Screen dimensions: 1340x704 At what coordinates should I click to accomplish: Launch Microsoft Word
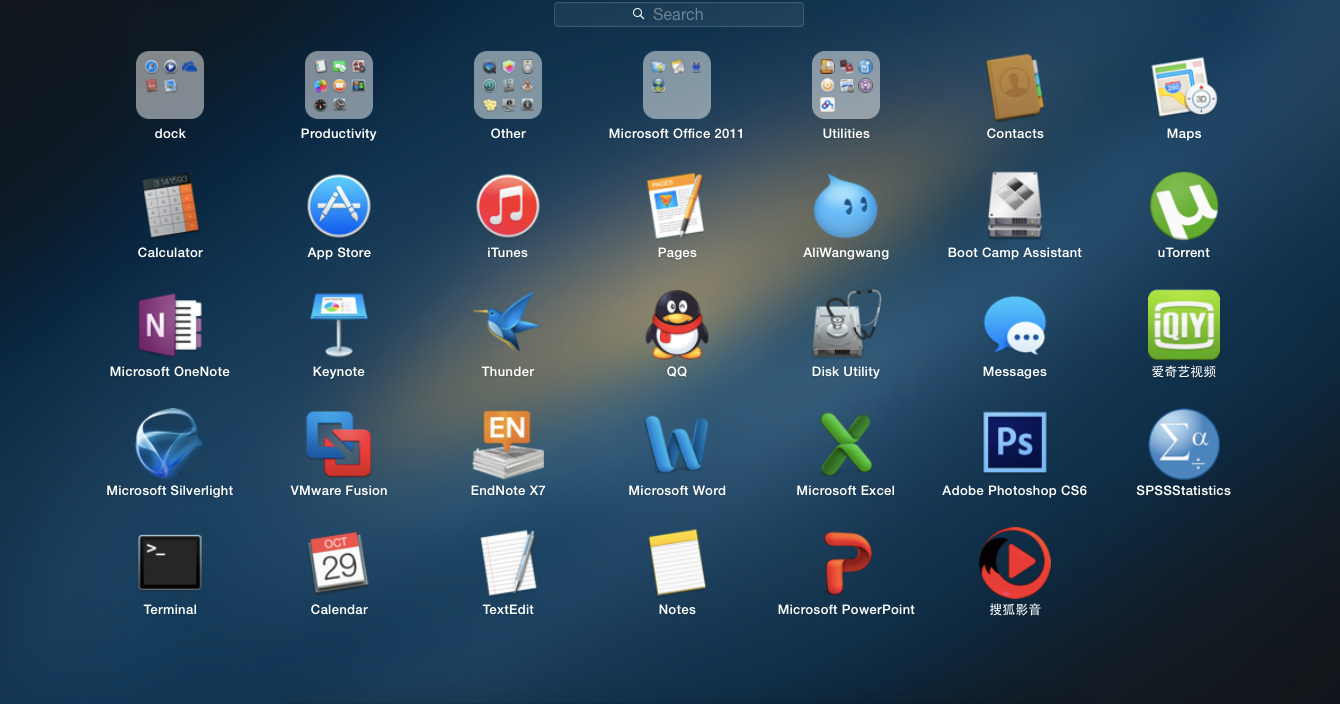point(677,443)
